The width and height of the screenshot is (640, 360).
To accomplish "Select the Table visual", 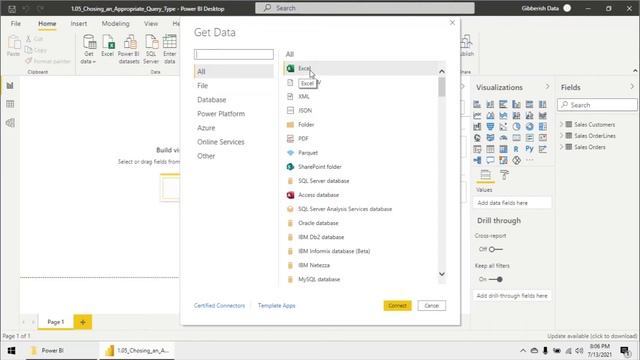I will click(x=490, y=149).
